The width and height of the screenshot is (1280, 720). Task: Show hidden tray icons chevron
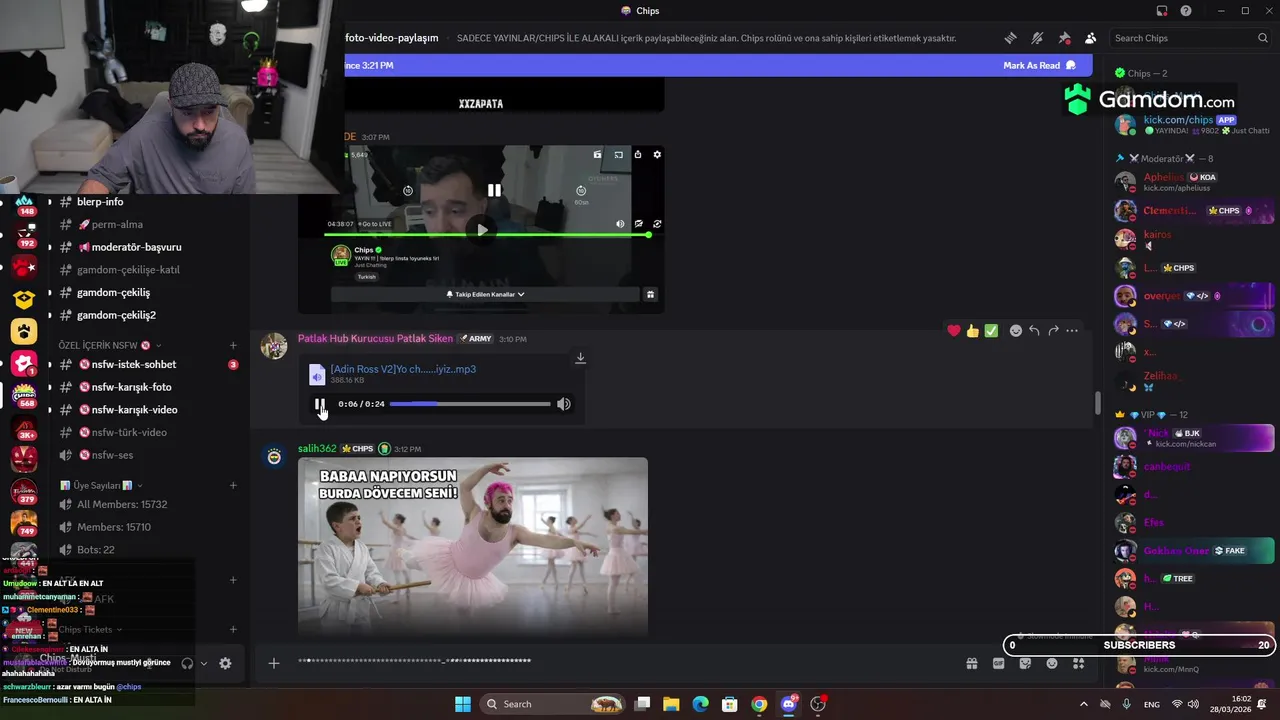coord(1083,704)
